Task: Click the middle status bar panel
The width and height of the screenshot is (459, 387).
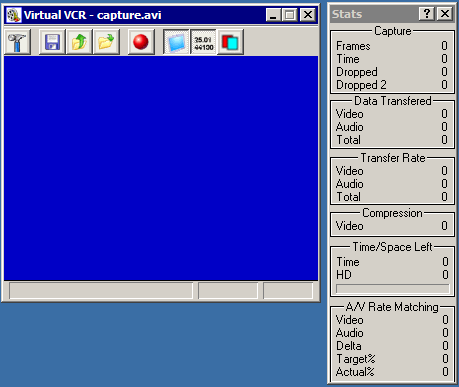Action: (x=228, y=291)
